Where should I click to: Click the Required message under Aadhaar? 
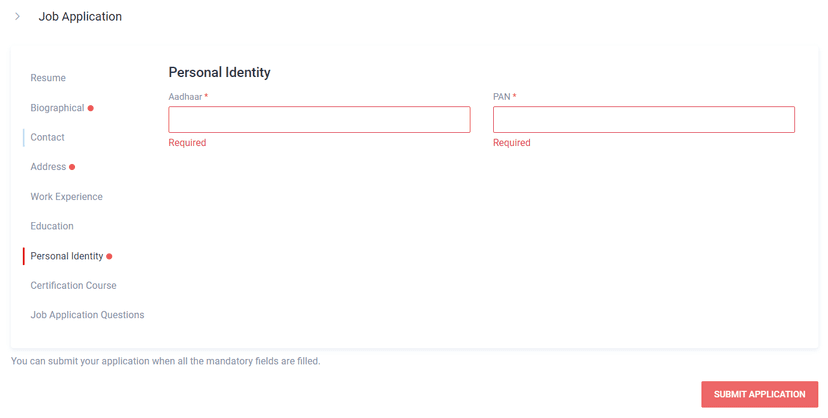[187, 143]
